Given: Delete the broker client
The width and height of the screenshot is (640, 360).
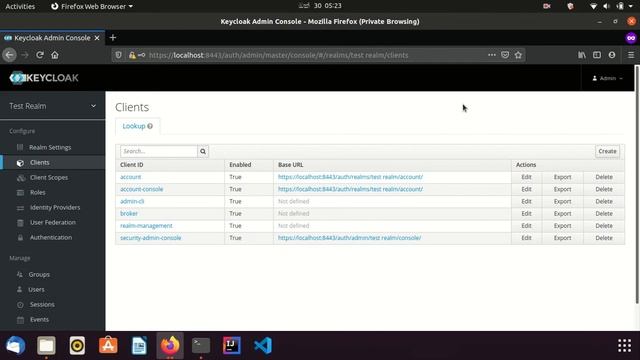Looking at the screenshot, I should click(x=604, y=213).
